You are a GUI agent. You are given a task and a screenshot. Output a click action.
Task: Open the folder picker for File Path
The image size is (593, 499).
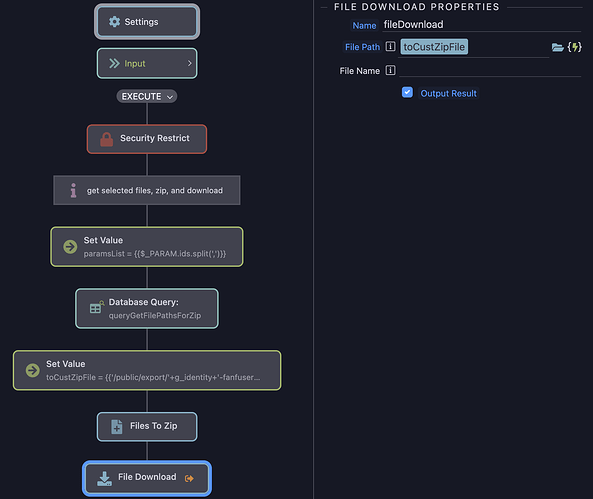click(557, 47)
